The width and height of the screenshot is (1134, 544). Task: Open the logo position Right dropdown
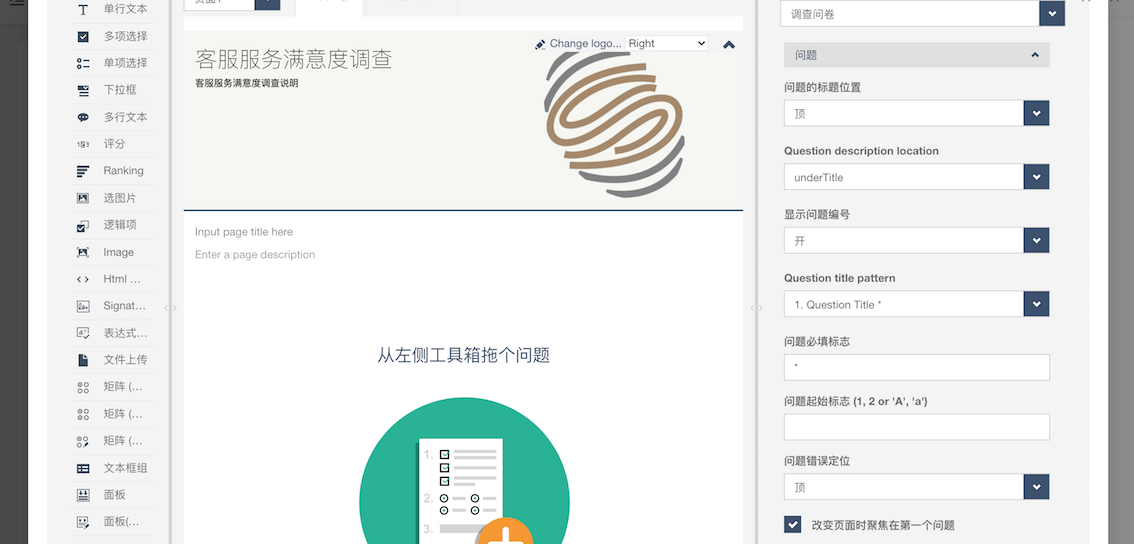666,44
